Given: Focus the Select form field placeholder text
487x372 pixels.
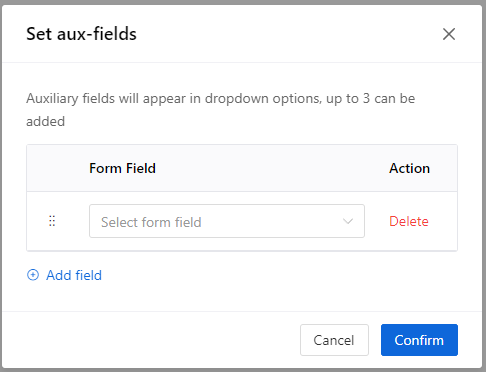Looking at the screenshot, I should pyautogui.click(x=151, y=222).
